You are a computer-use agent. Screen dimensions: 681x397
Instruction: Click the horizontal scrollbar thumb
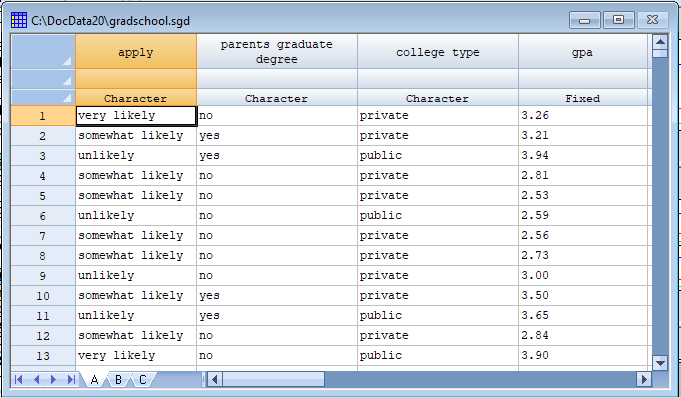273,379
